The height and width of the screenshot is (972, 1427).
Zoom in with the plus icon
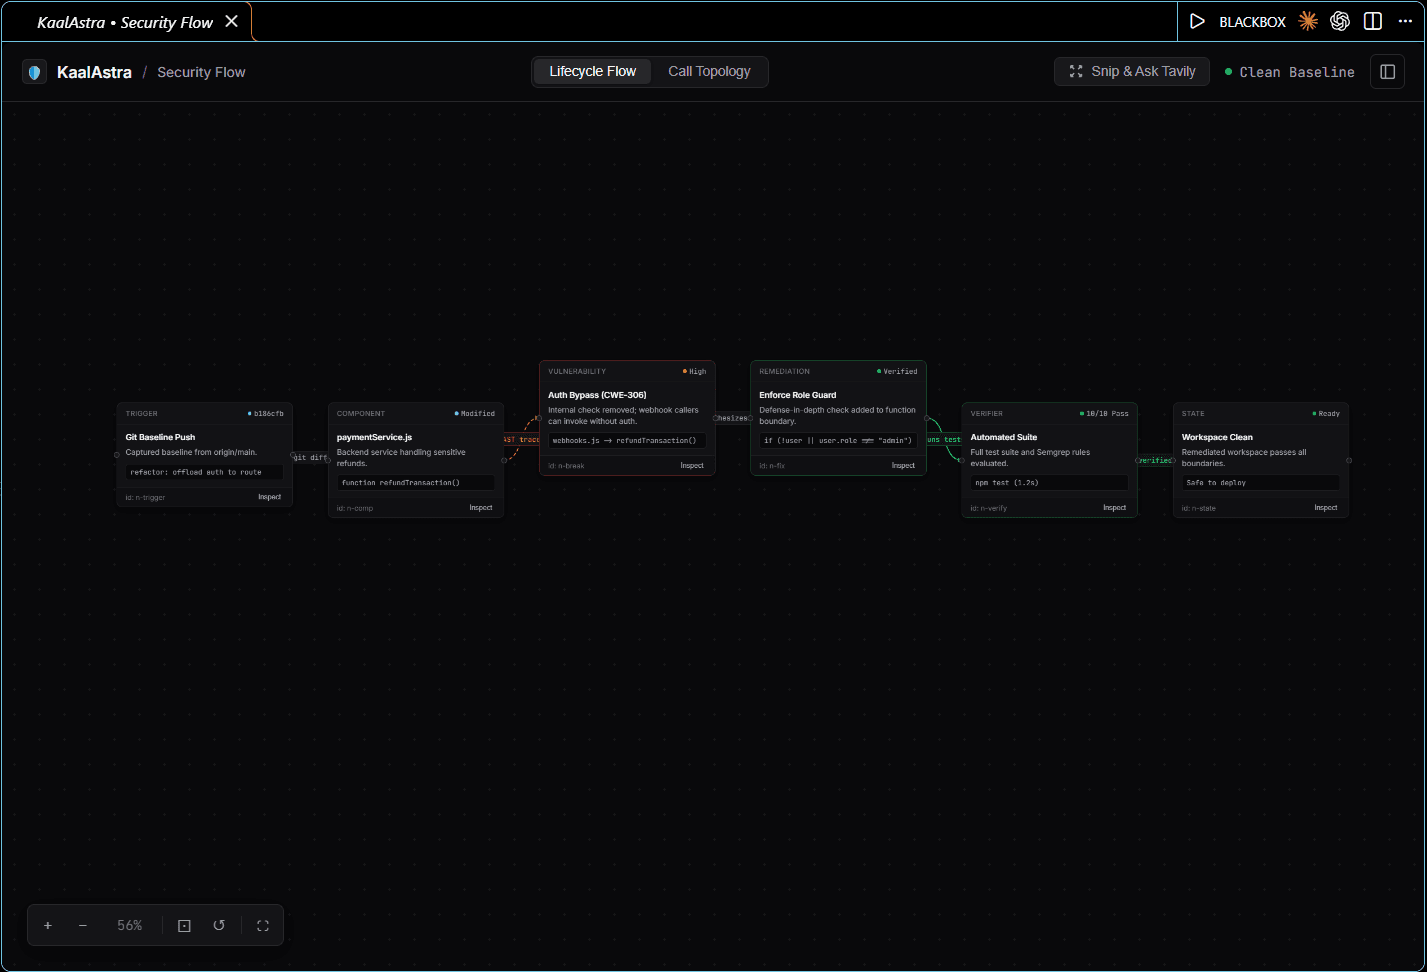click(48, 926)
